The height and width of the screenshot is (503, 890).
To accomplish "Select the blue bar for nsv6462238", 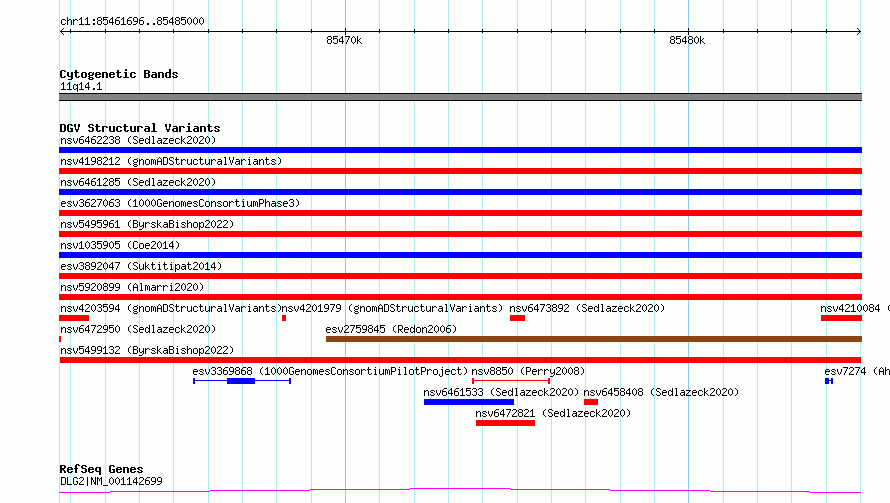I will (460, 150).
